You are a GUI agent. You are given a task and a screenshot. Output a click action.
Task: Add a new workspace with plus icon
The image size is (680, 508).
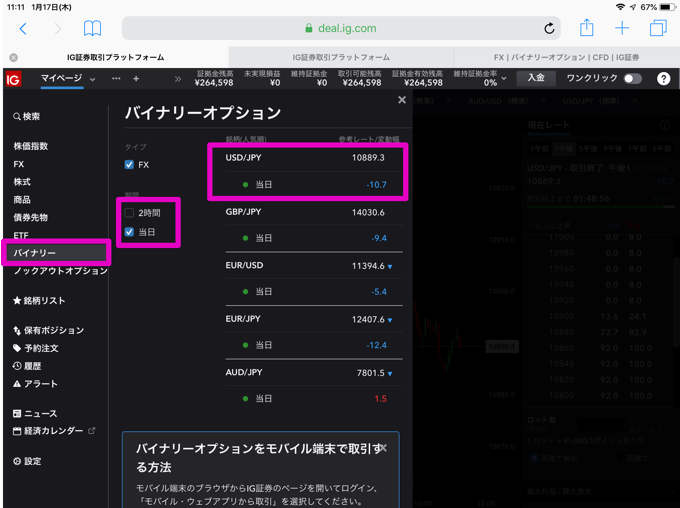coord(136,79)
